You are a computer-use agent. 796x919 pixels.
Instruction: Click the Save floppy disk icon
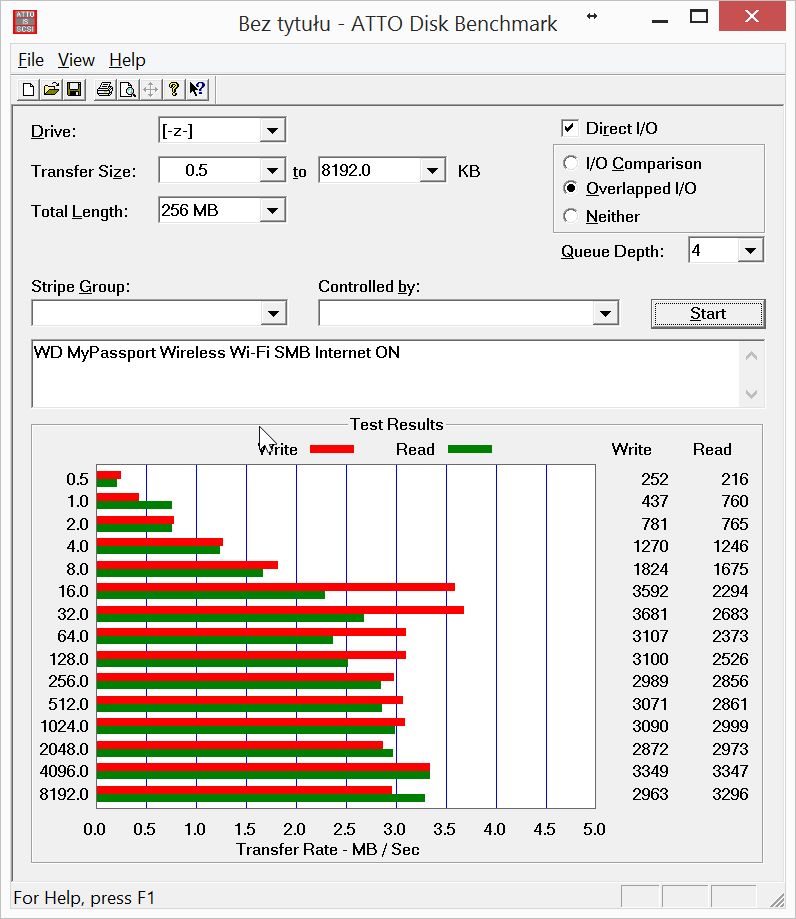74,89
